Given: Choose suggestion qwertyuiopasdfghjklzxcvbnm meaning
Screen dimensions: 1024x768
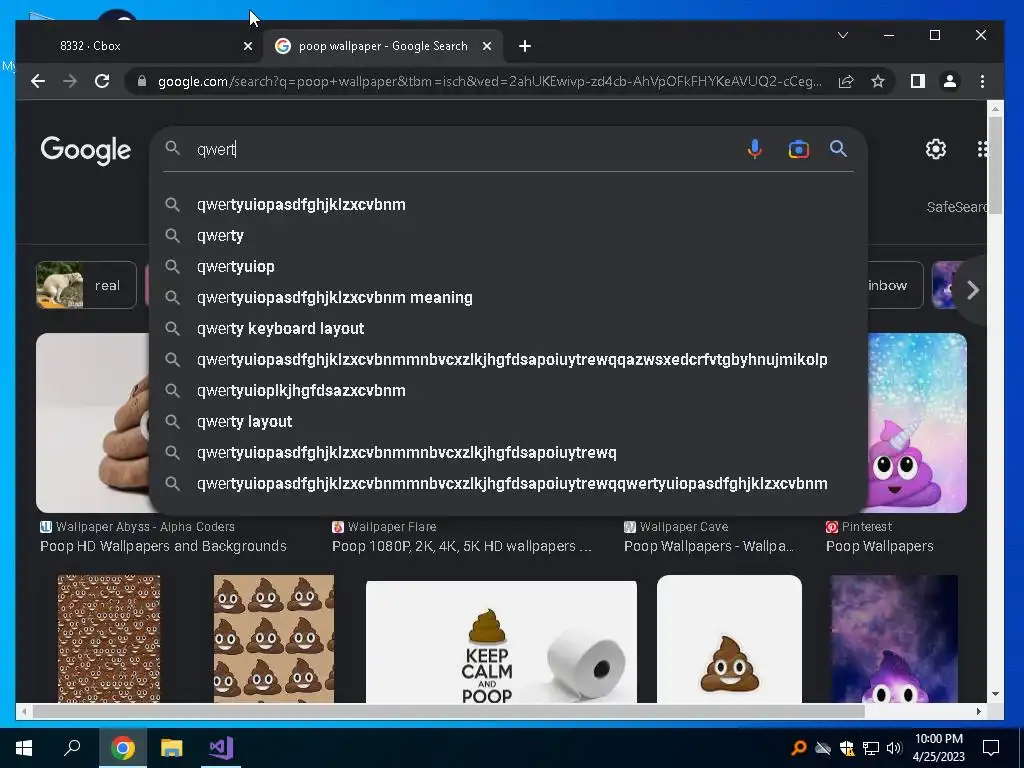Looking at the screenshot, I should click(508, 298).
